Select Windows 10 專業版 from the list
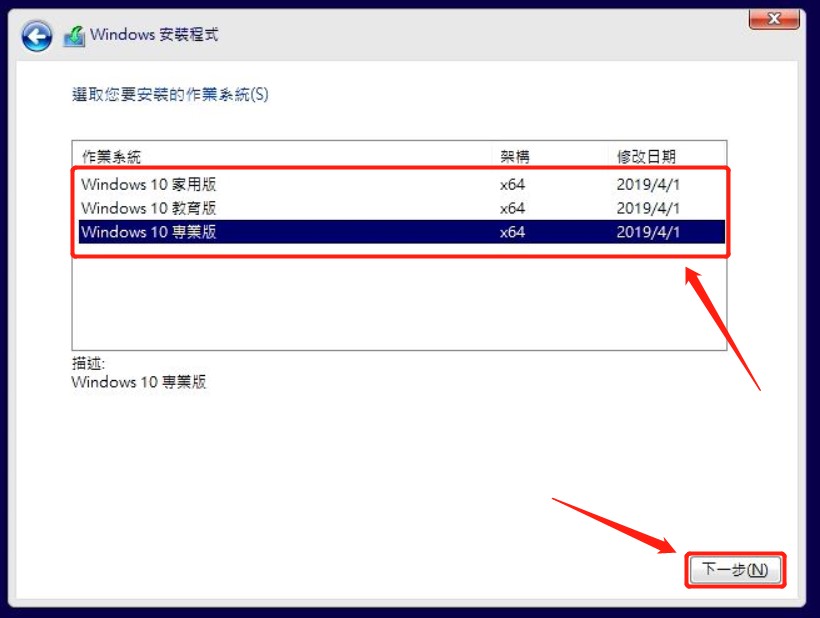820x618 pixels. pyautogui.click(x=149, y=232)
